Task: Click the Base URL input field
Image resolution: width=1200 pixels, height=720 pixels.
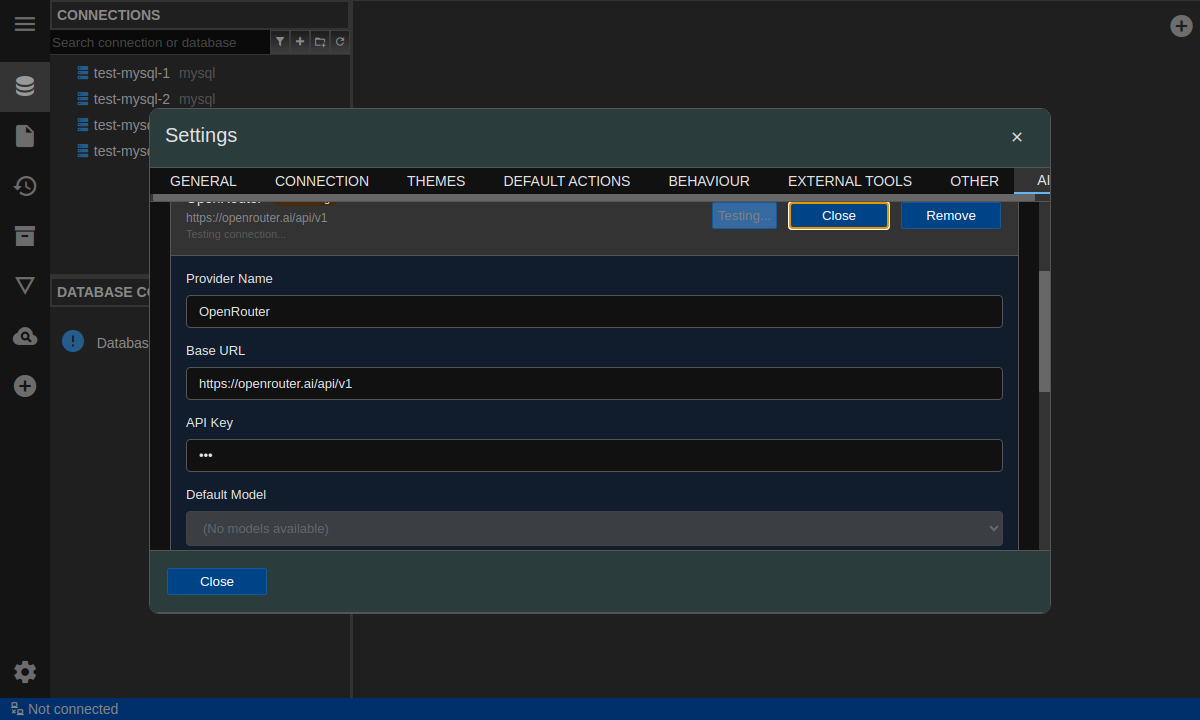Action: pos(594,383)
